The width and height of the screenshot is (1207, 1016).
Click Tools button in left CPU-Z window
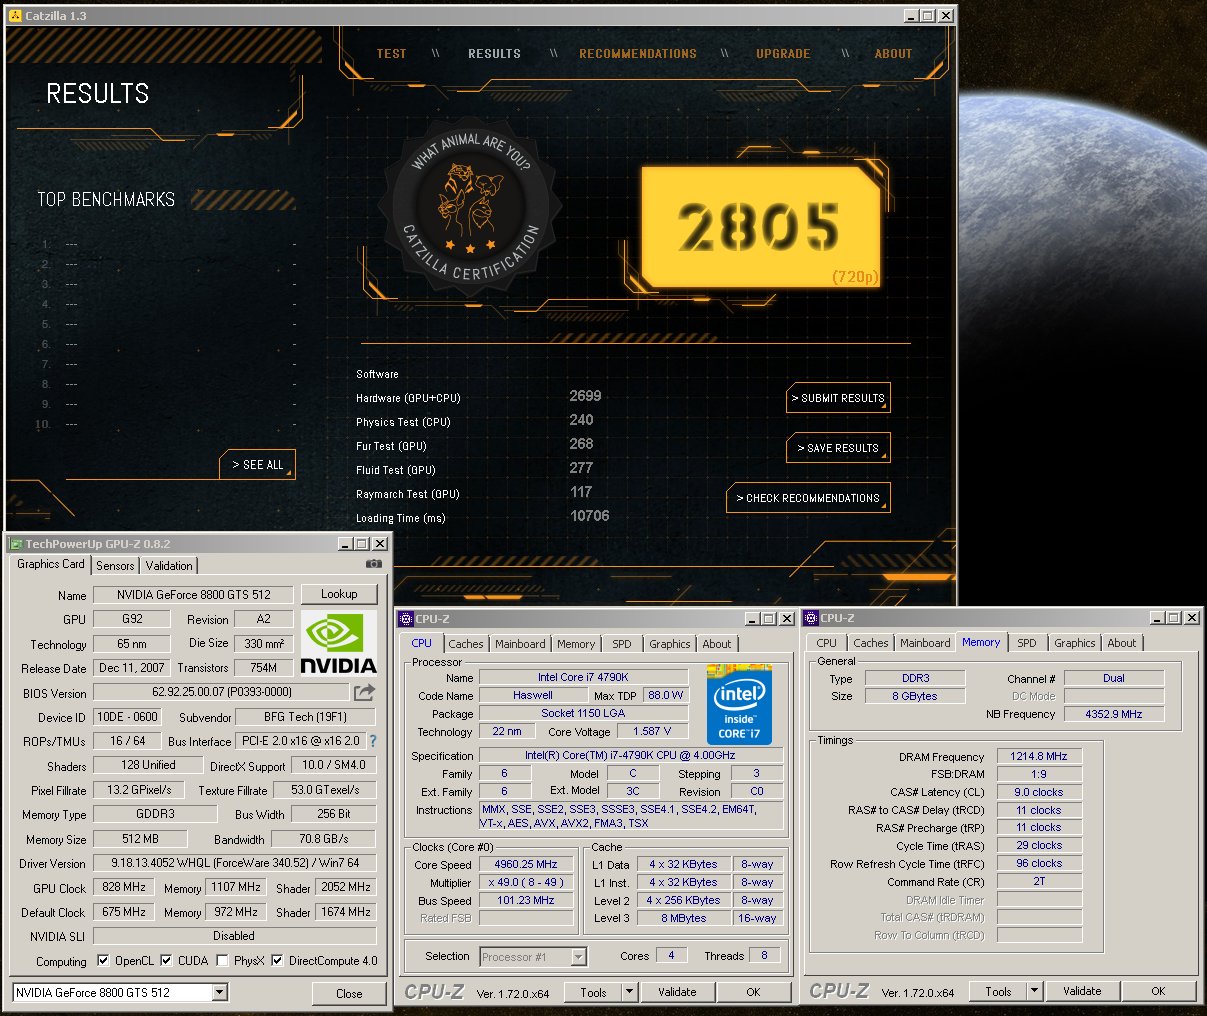[x=594, y=992]
